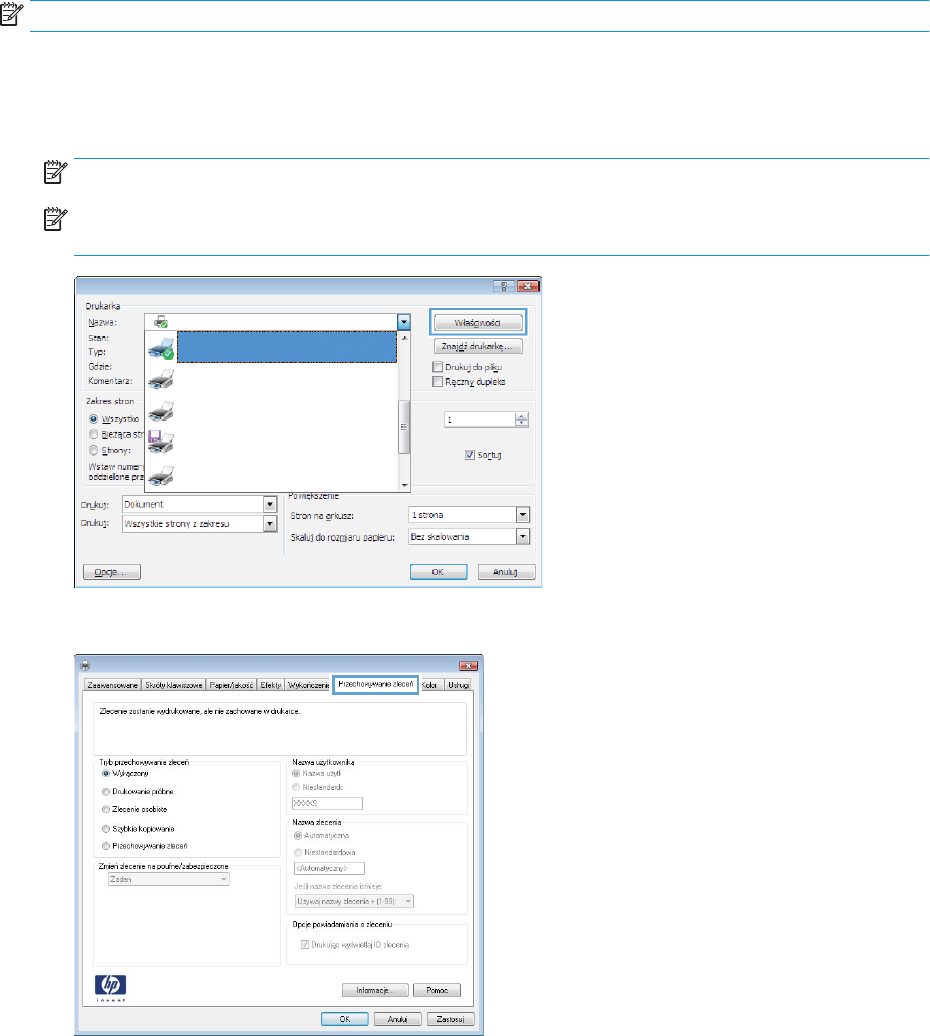The image size is (930, 1036).
Task: Open the Stron na arkusz dropdown
Action: pyautogui.click(x=521, y=515)
